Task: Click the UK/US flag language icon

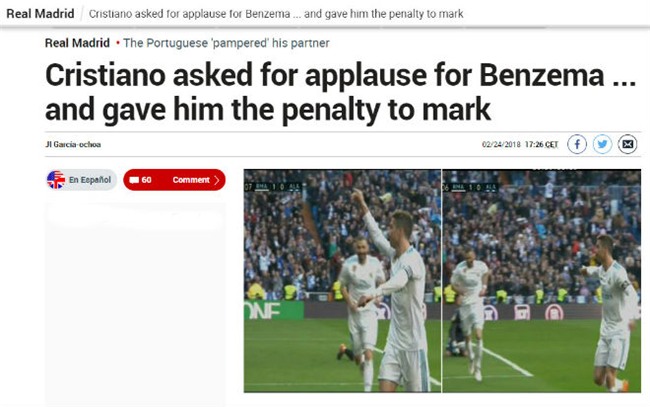Action: pos(56,180)
